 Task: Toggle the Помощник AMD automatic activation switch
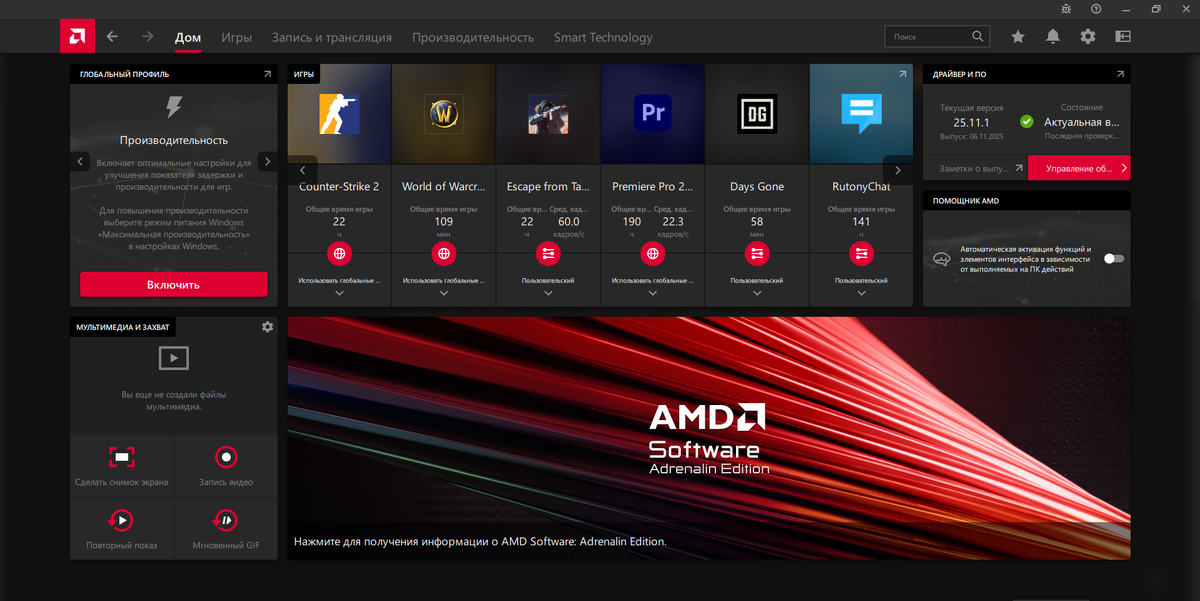[1114, 258]
